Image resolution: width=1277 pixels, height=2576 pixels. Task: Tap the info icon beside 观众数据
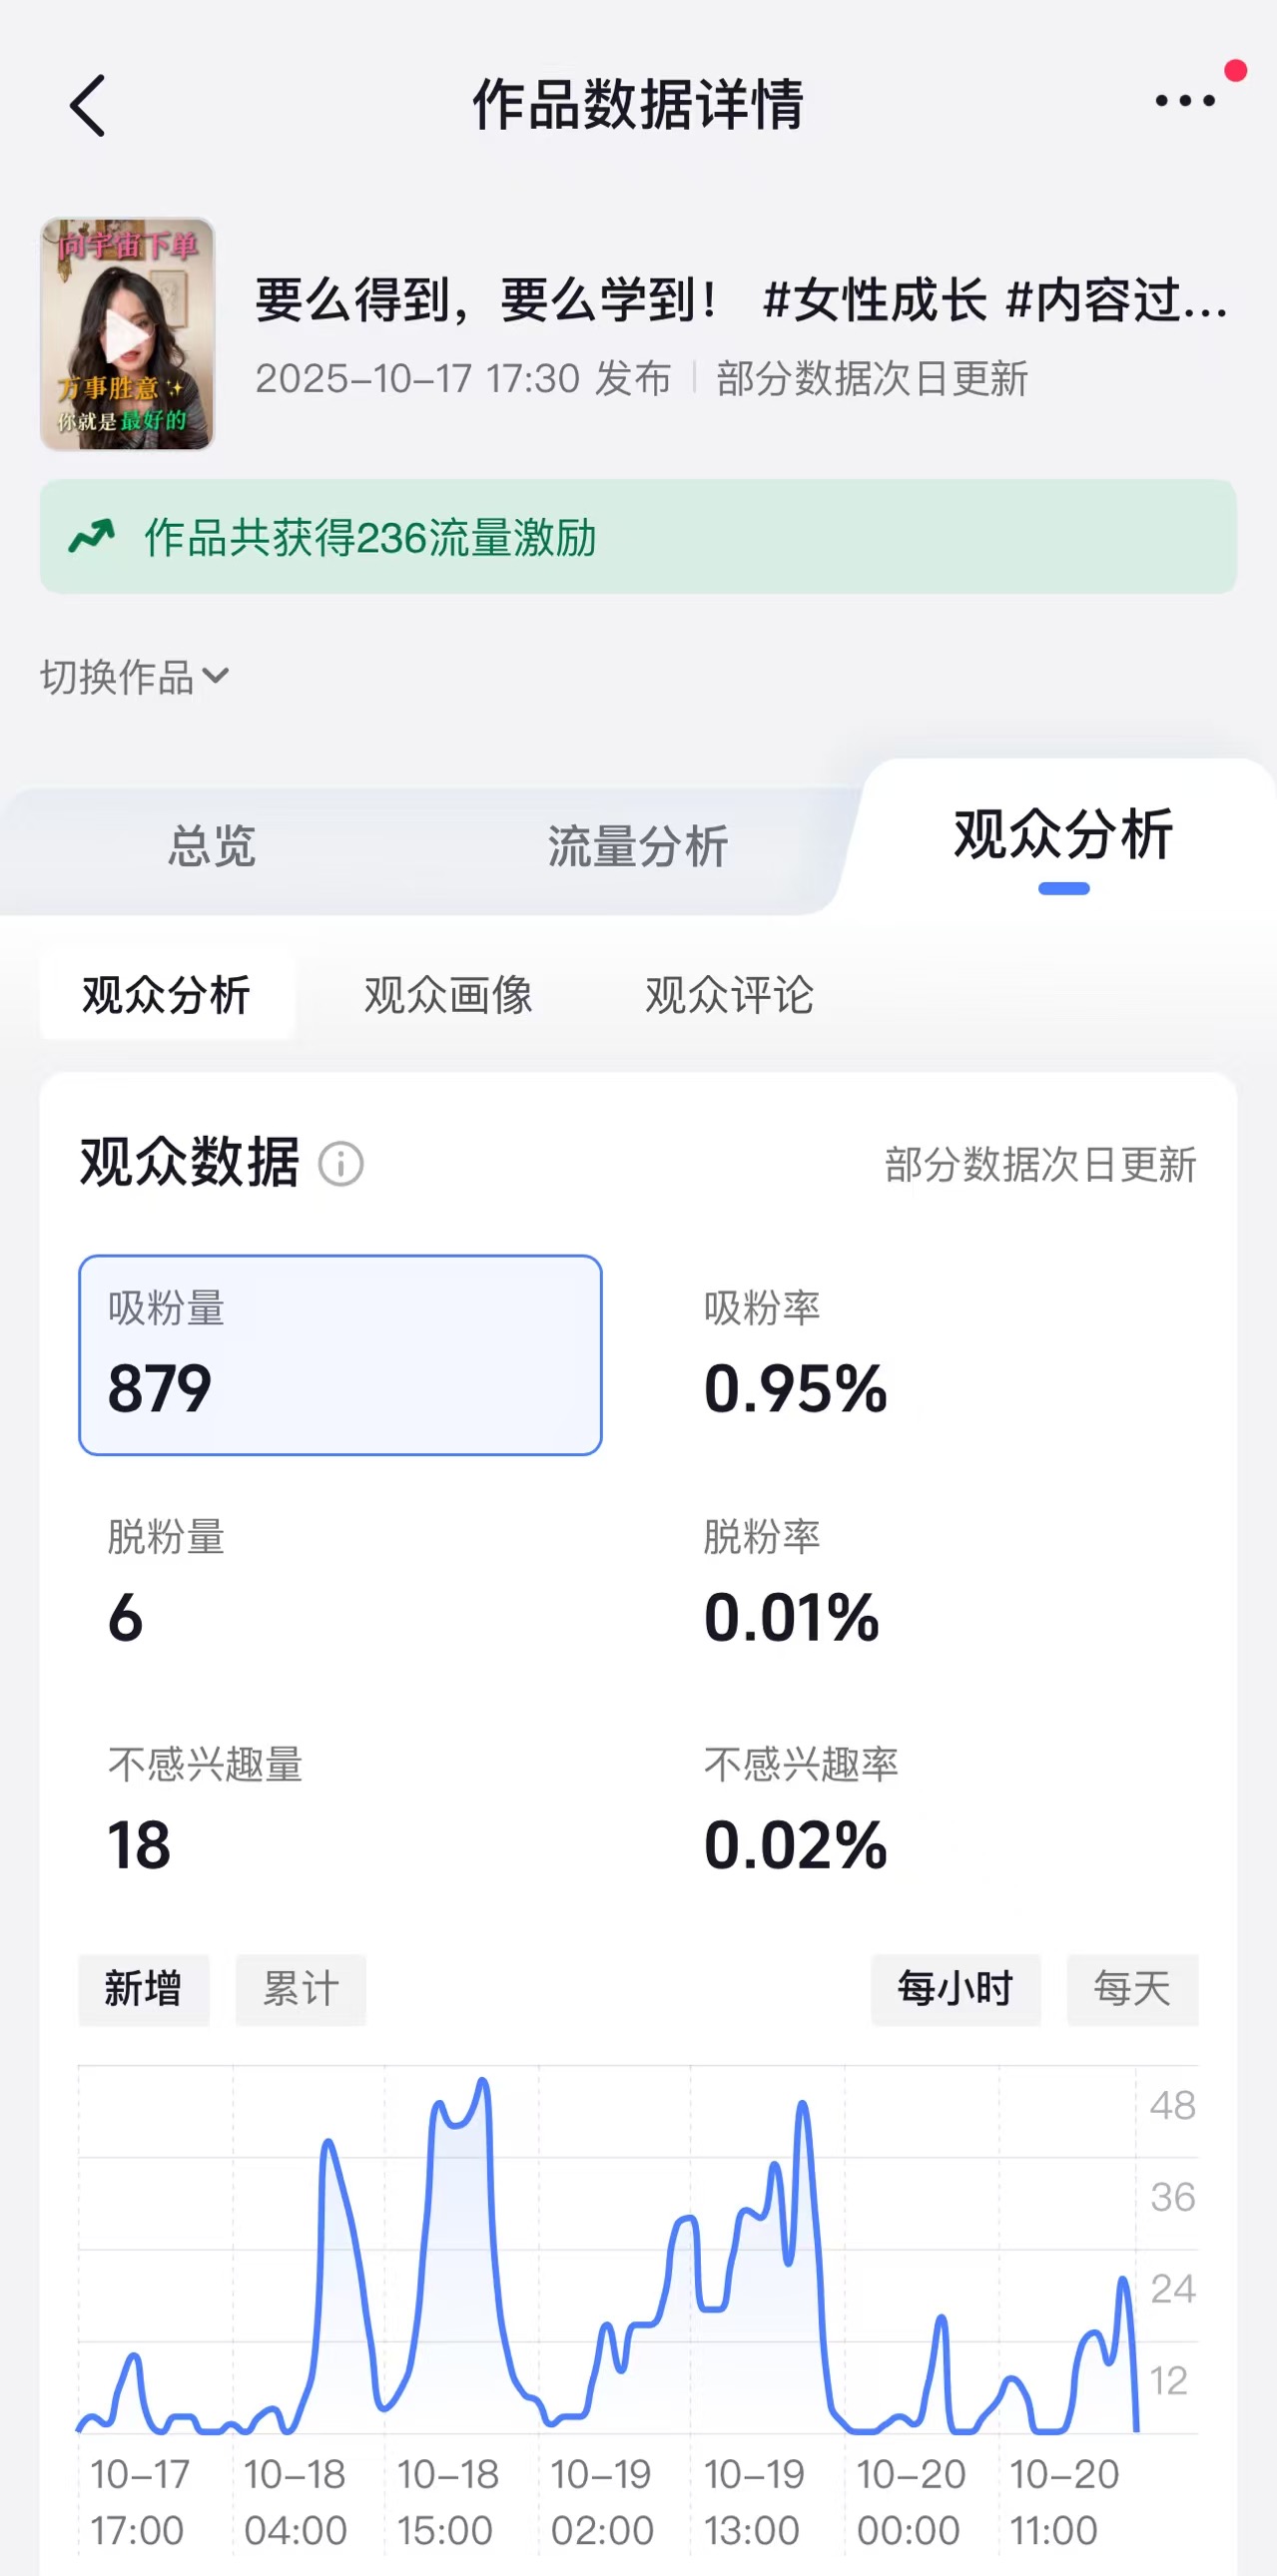pyautogui.click(x=340, y=1165)
